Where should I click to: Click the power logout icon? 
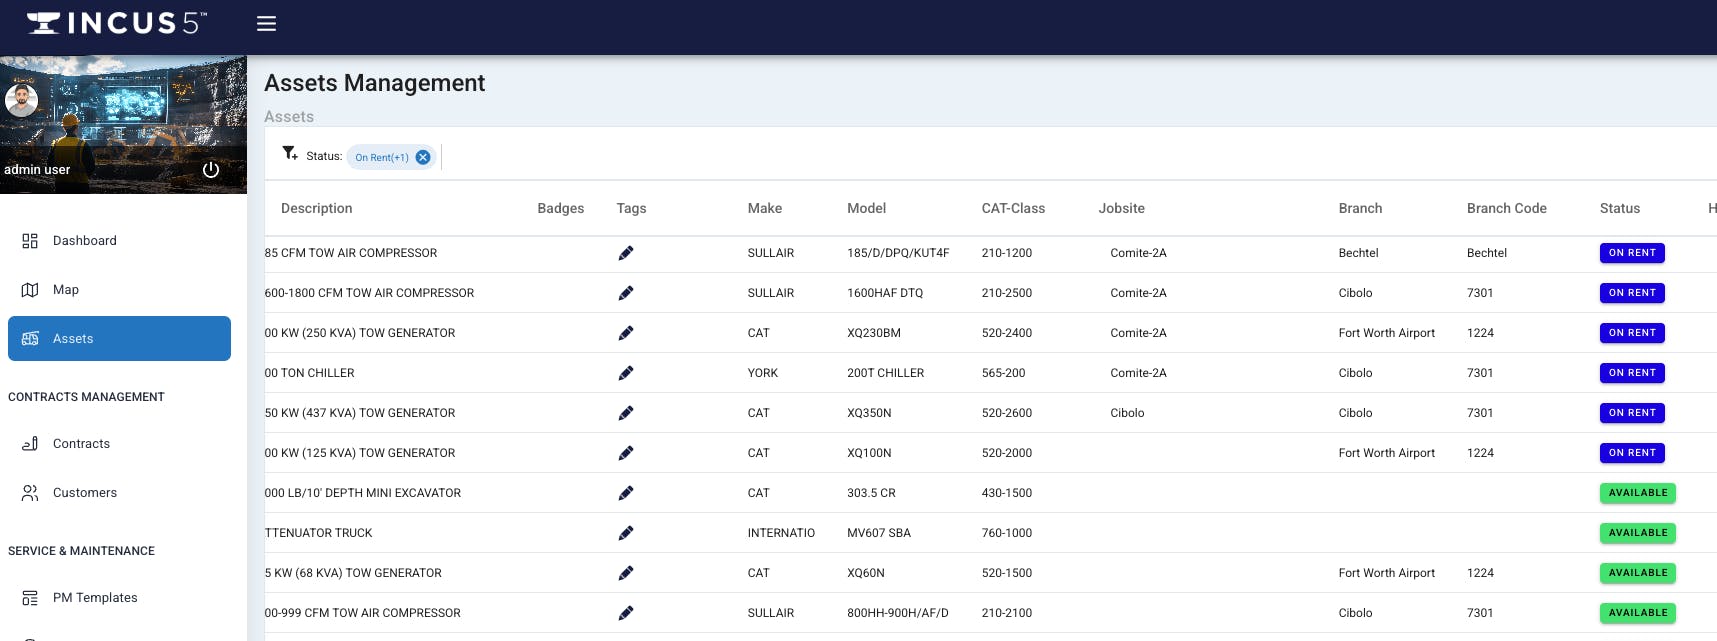pyautogui.click(x=211, y=169)
